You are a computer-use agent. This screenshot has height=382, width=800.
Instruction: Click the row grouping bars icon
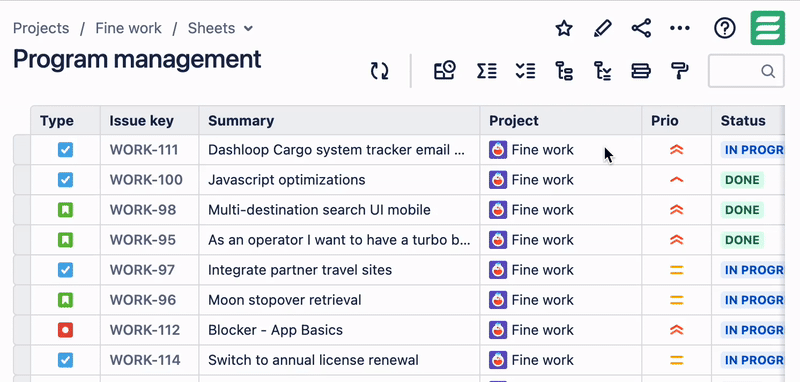point(641,71)
